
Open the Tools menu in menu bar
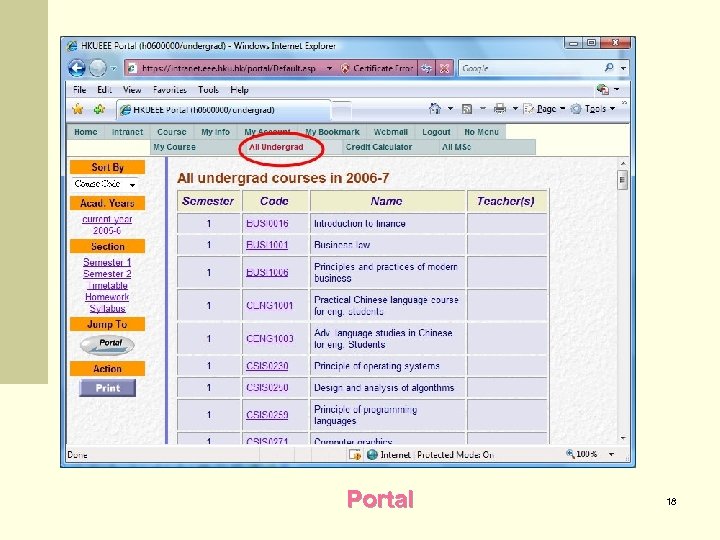point(208,90)
